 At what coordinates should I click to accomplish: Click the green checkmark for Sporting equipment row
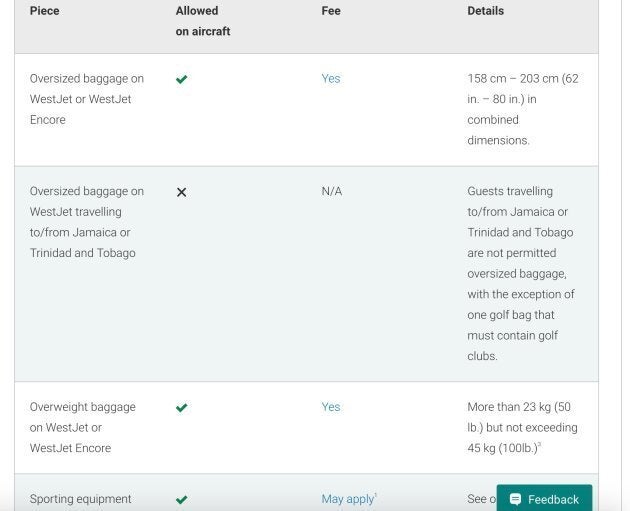pyautogui.click(x=181, y=499)
